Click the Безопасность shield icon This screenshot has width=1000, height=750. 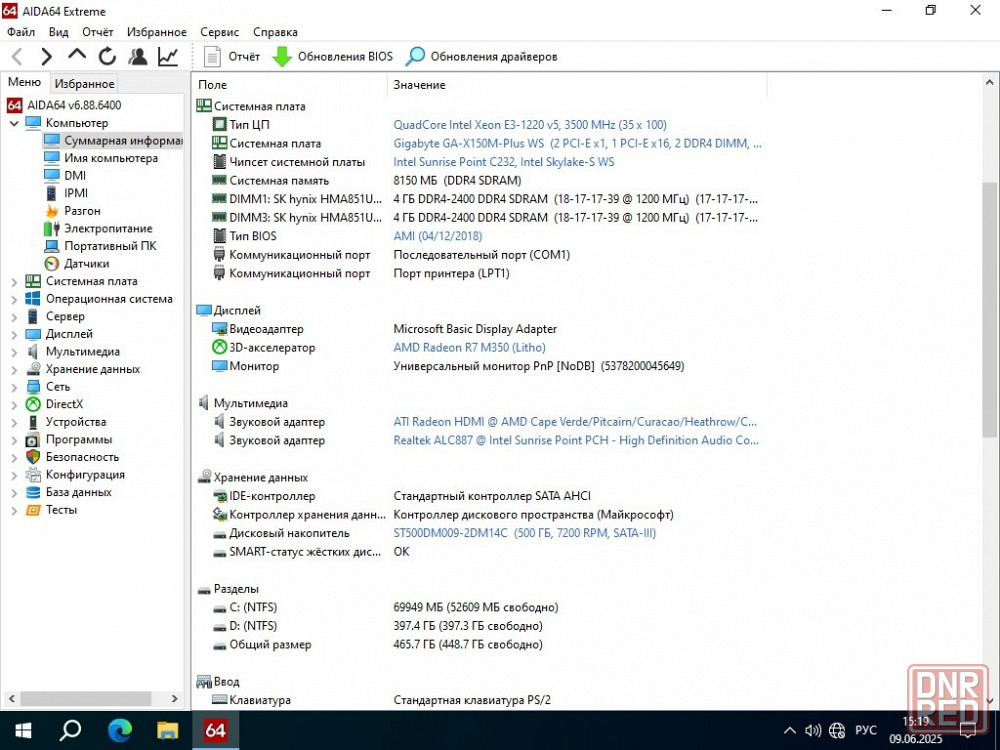[x=33, y=457]
